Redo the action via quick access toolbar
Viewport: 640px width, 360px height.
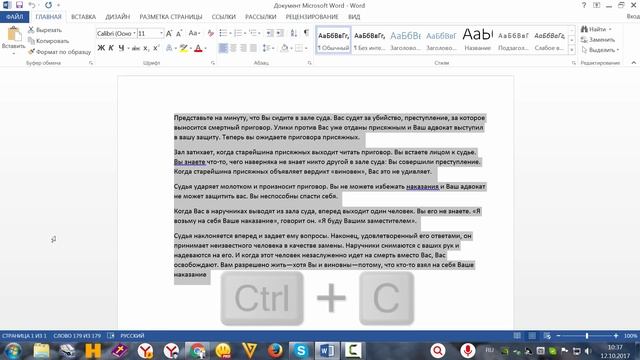(x=49, y=5)
